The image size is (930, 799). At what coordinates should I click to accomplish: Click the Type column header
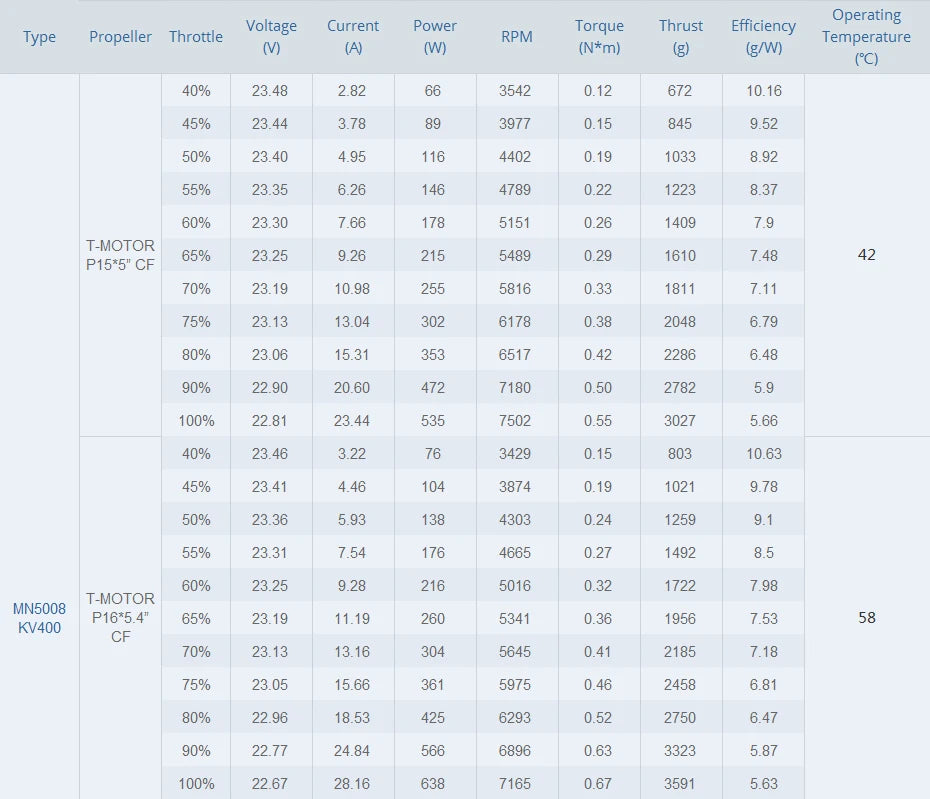pos(40,37)
